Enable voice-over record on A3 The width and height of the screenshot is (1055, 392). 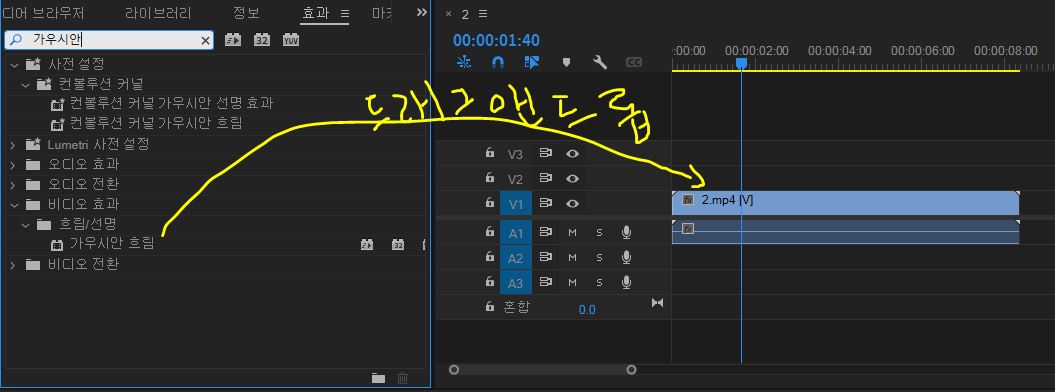[626, 282]
